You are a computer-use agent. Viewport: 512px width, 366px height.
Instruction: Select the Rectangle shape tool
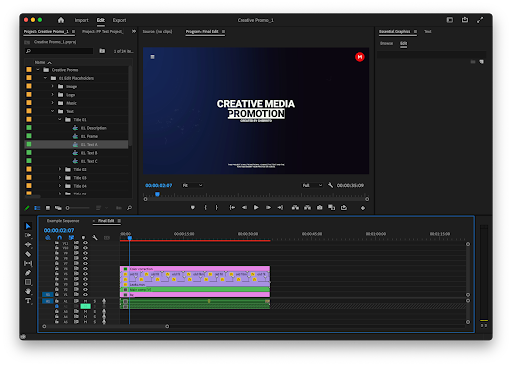[x=28, y=282]
